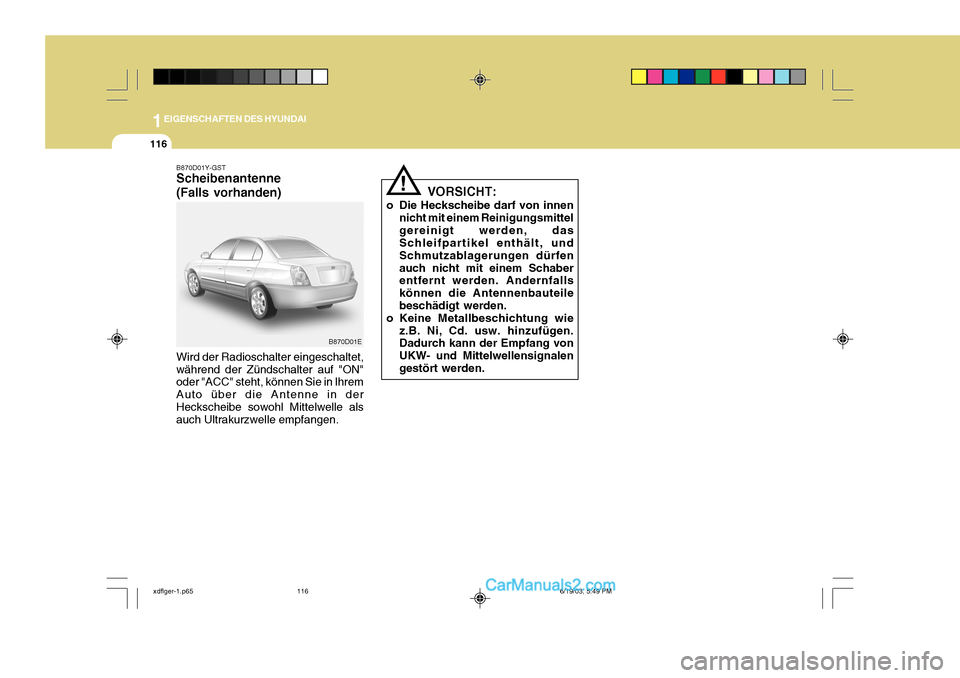Click the "VORSICHT:" caution title
Image resolution: width=960 pixels, height=678 pixels.
[462, 192]
